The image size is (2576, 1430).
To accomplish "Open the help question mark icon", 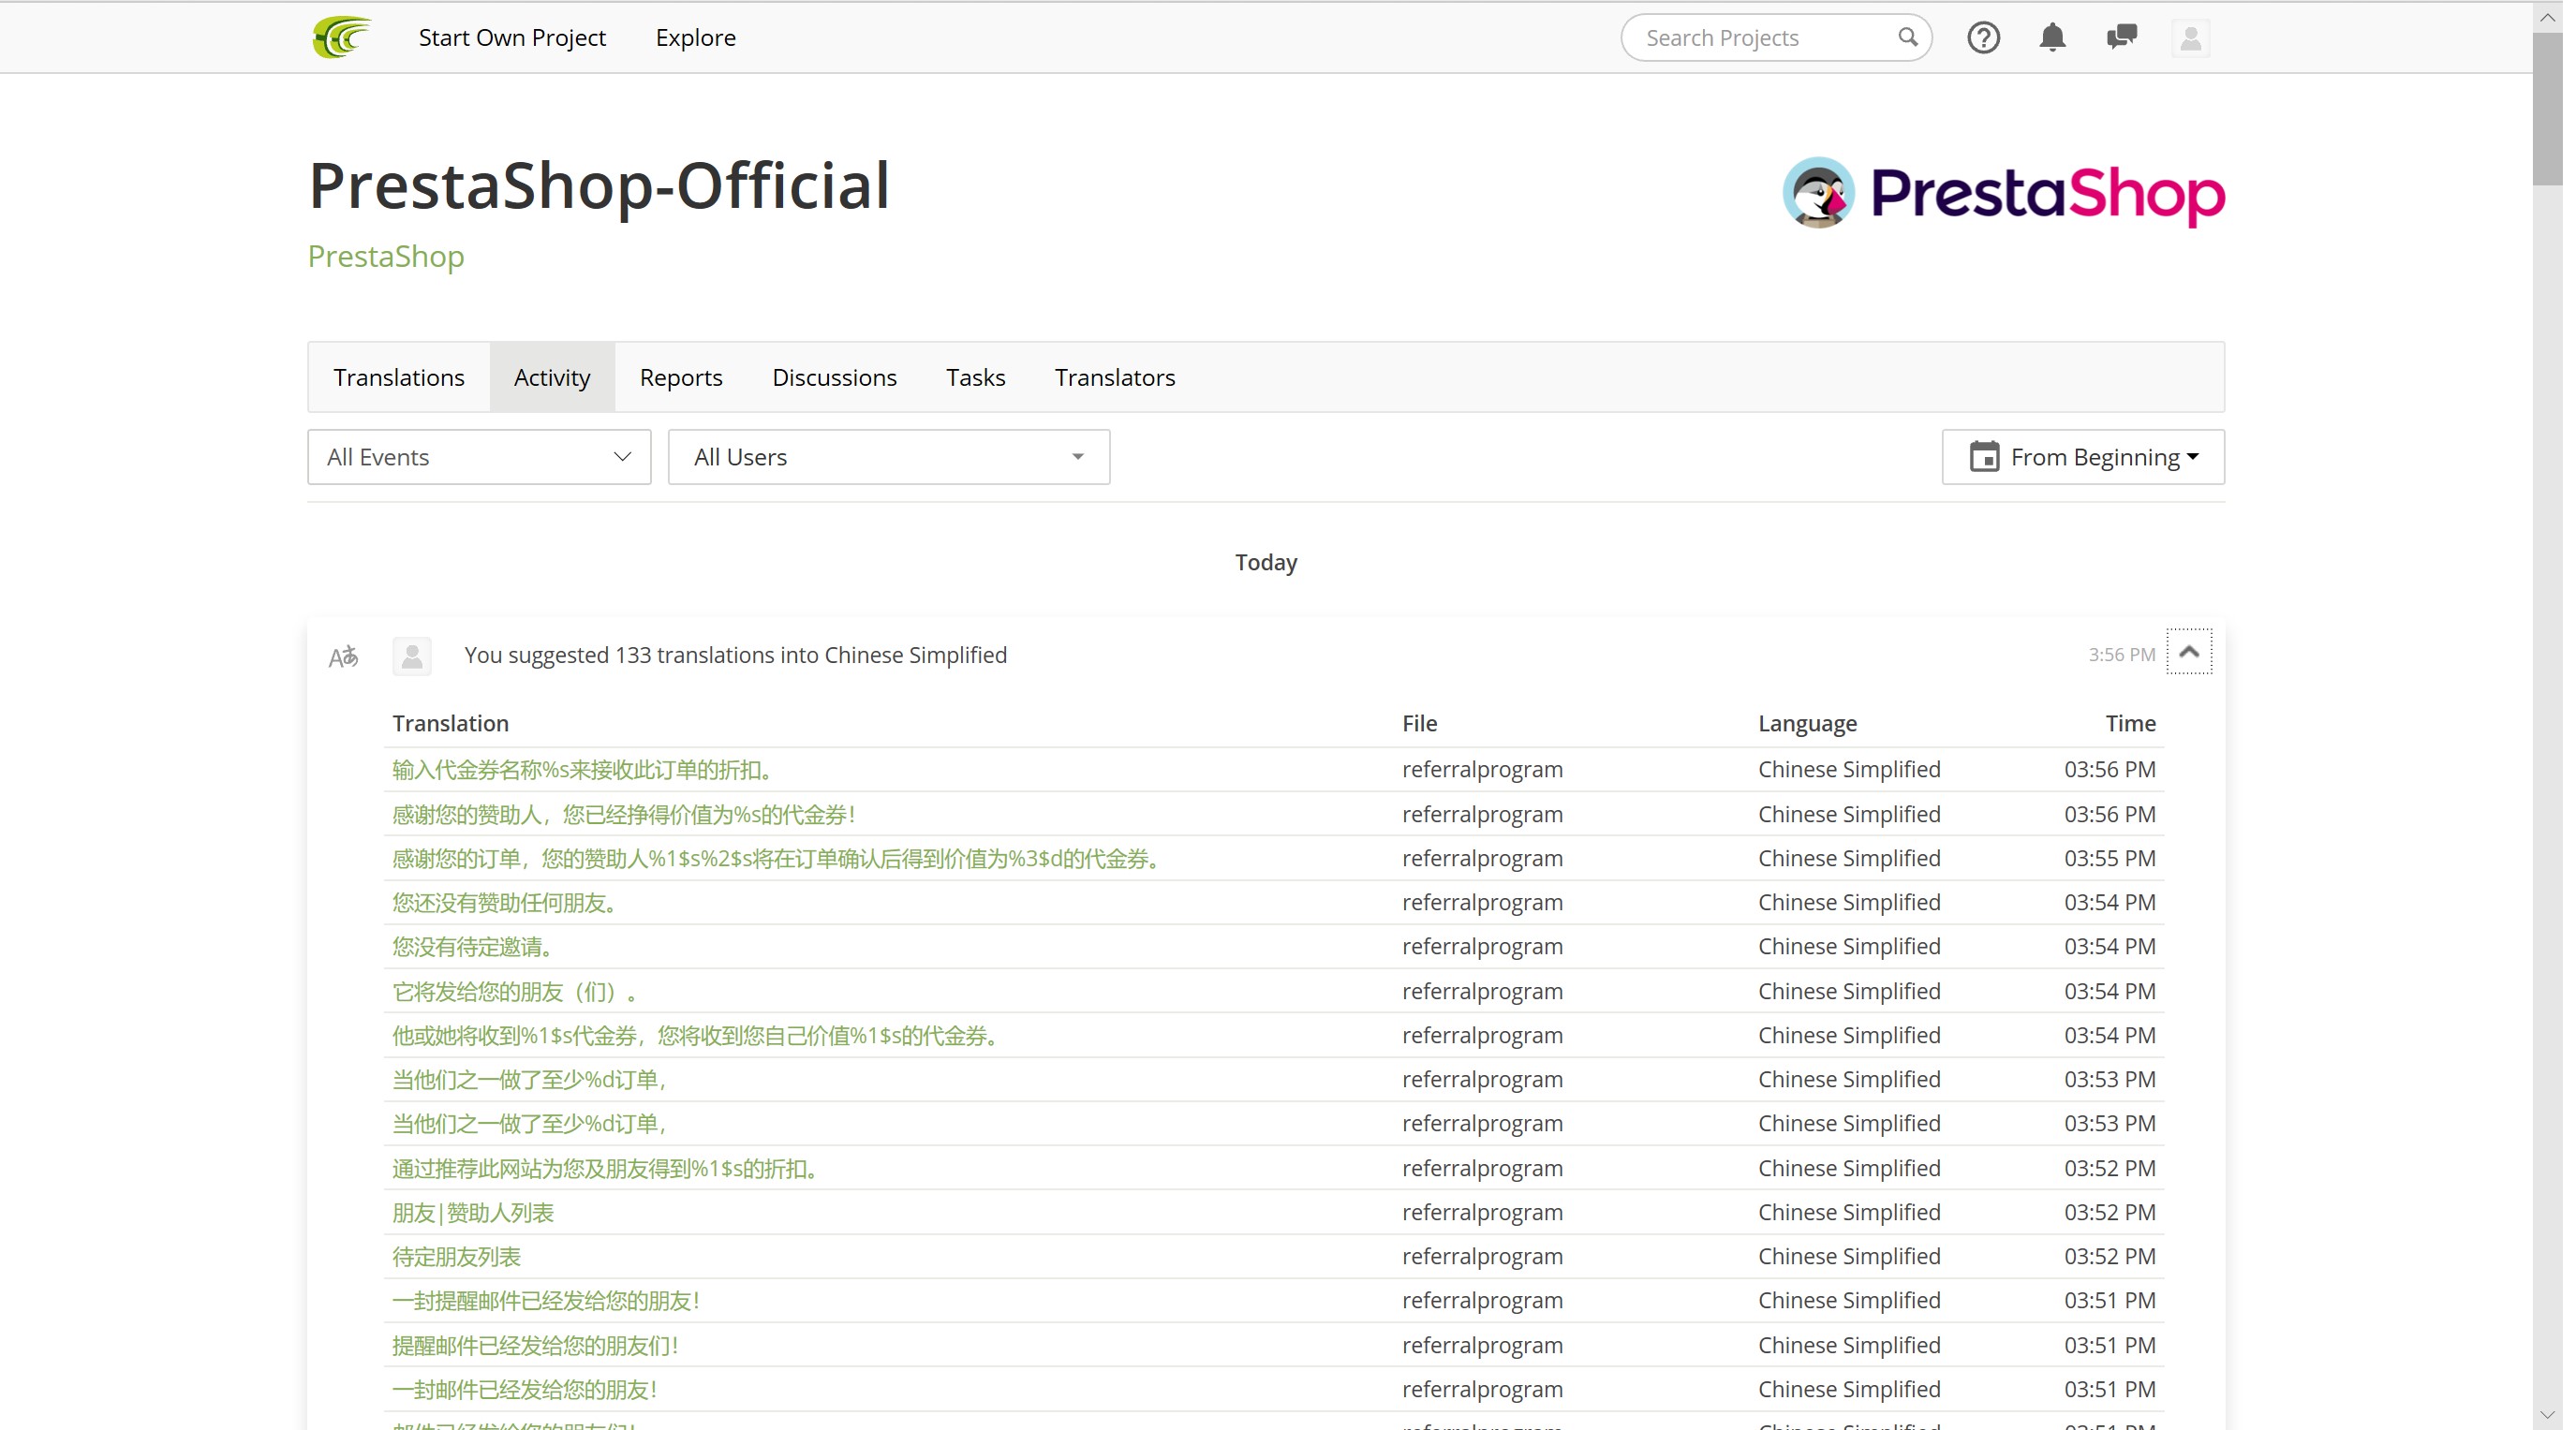I will [x=1984, y=38].
